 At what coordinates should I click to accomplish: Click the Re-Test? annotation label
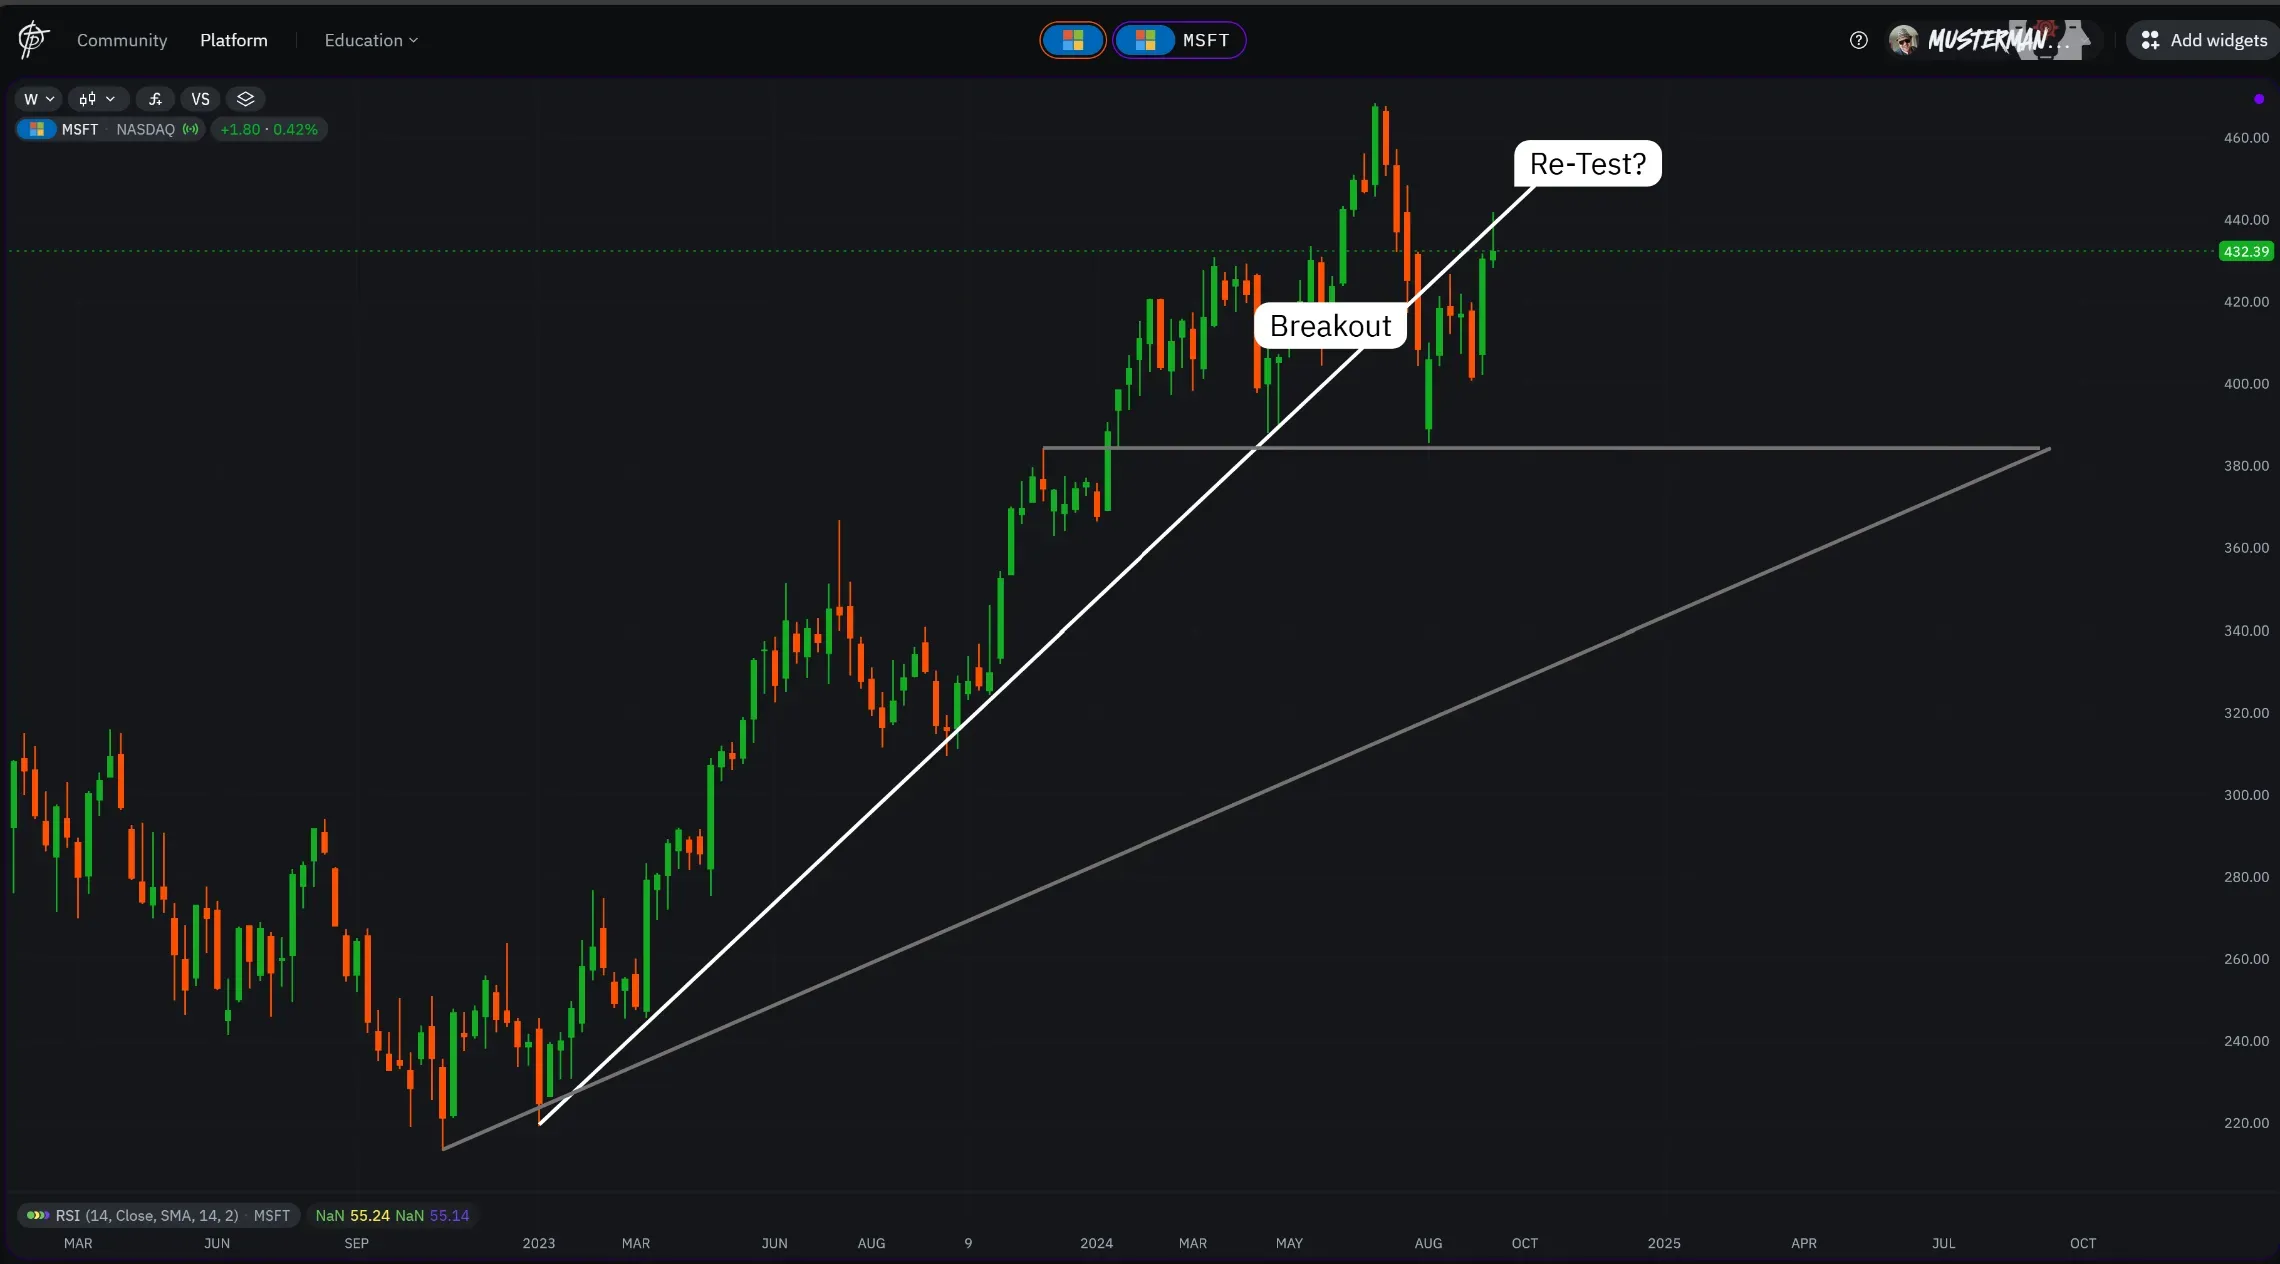tap(1588, 163)
